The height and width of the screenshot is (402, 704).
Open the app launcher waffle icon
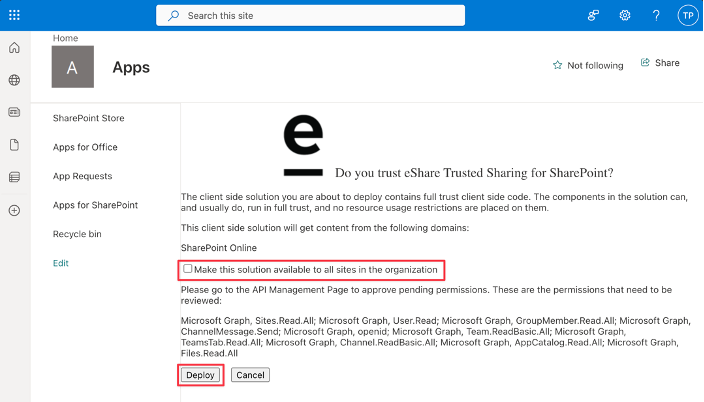pos(14,15)
